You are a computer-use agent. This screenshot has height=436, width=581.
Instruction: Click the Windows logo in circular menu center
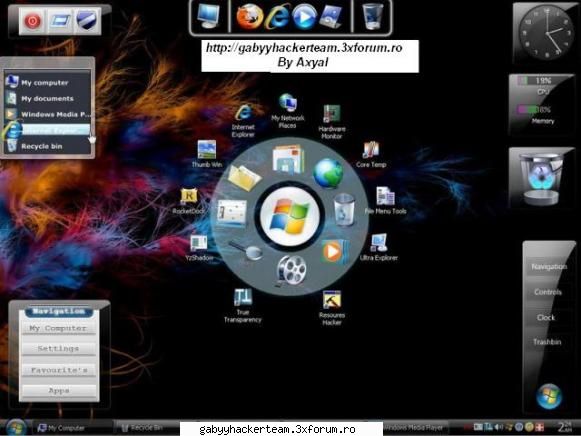(289, 216)
